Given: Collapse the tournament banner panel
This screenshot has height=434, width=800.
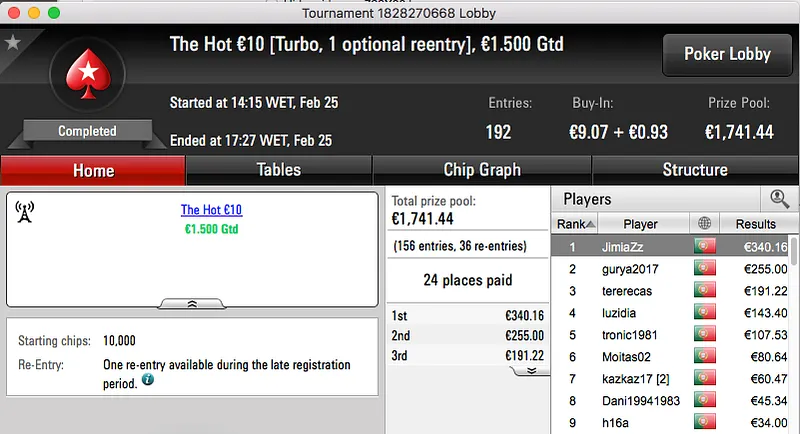Looking at the screenshot, I should (192, 303).
